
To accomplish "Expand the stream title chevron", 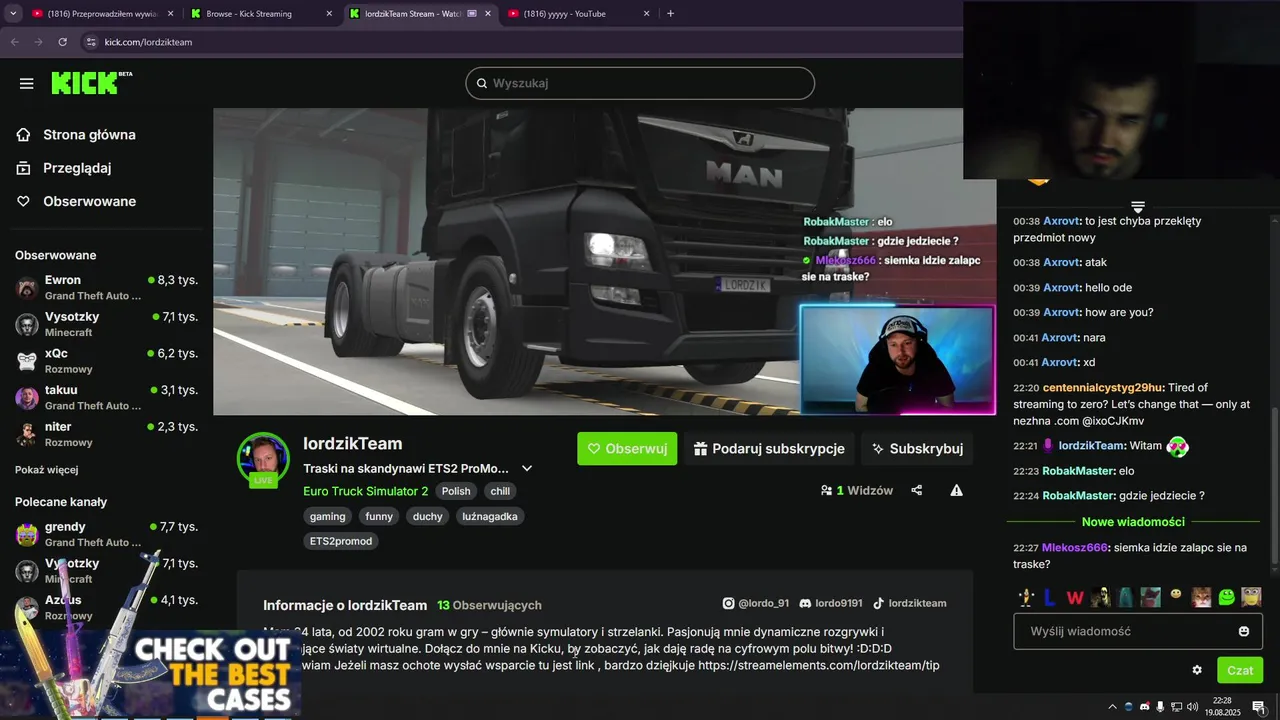I will click(x=527, y=468).
